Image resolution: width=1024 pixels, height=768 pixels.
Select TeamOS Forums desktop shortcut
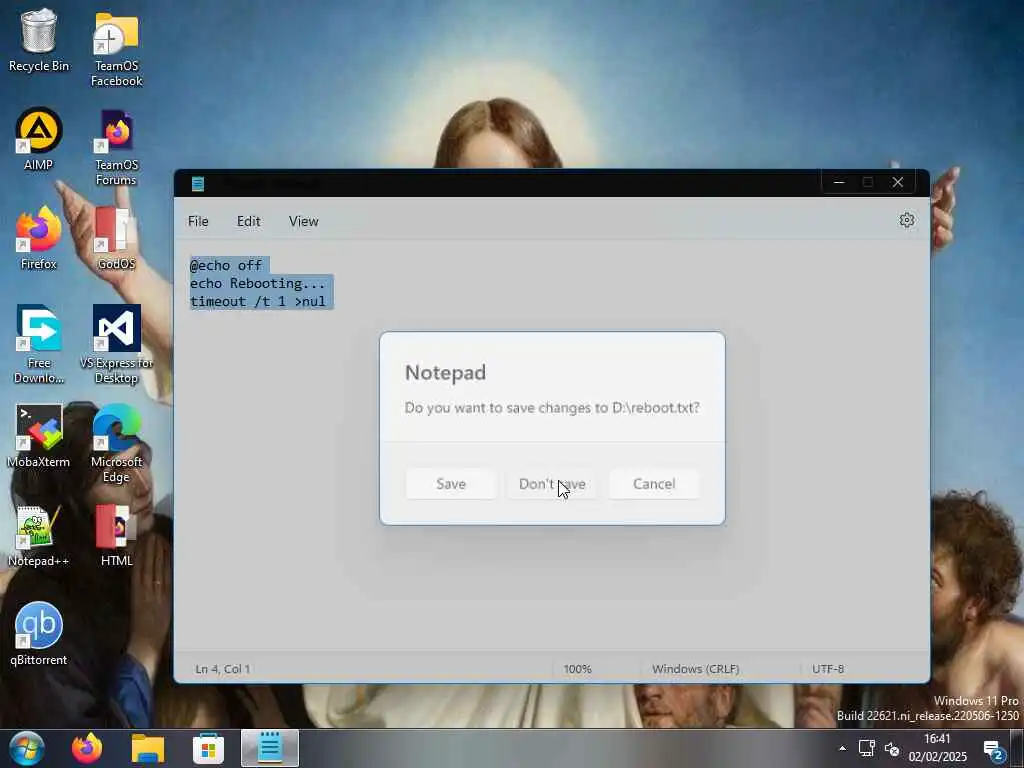click(116, 148)
